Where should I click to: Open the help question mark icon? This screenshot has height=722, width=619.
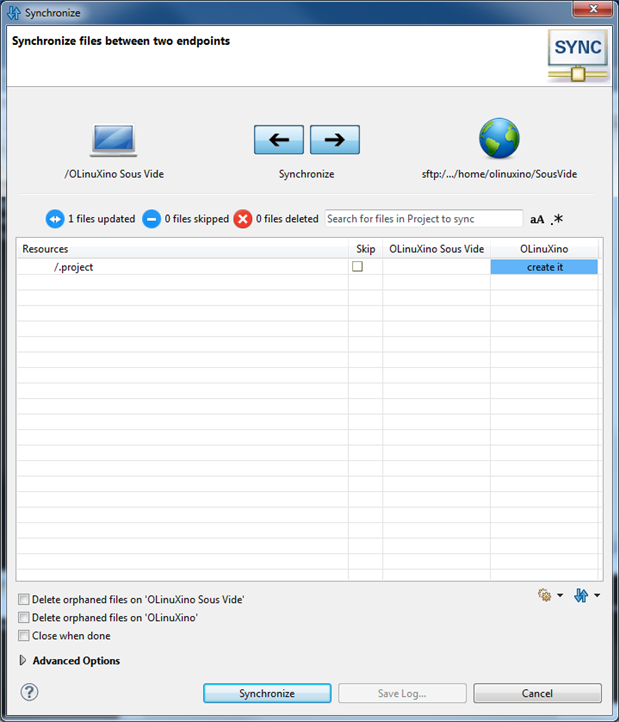pyautogui.click(x=29, y=692)
